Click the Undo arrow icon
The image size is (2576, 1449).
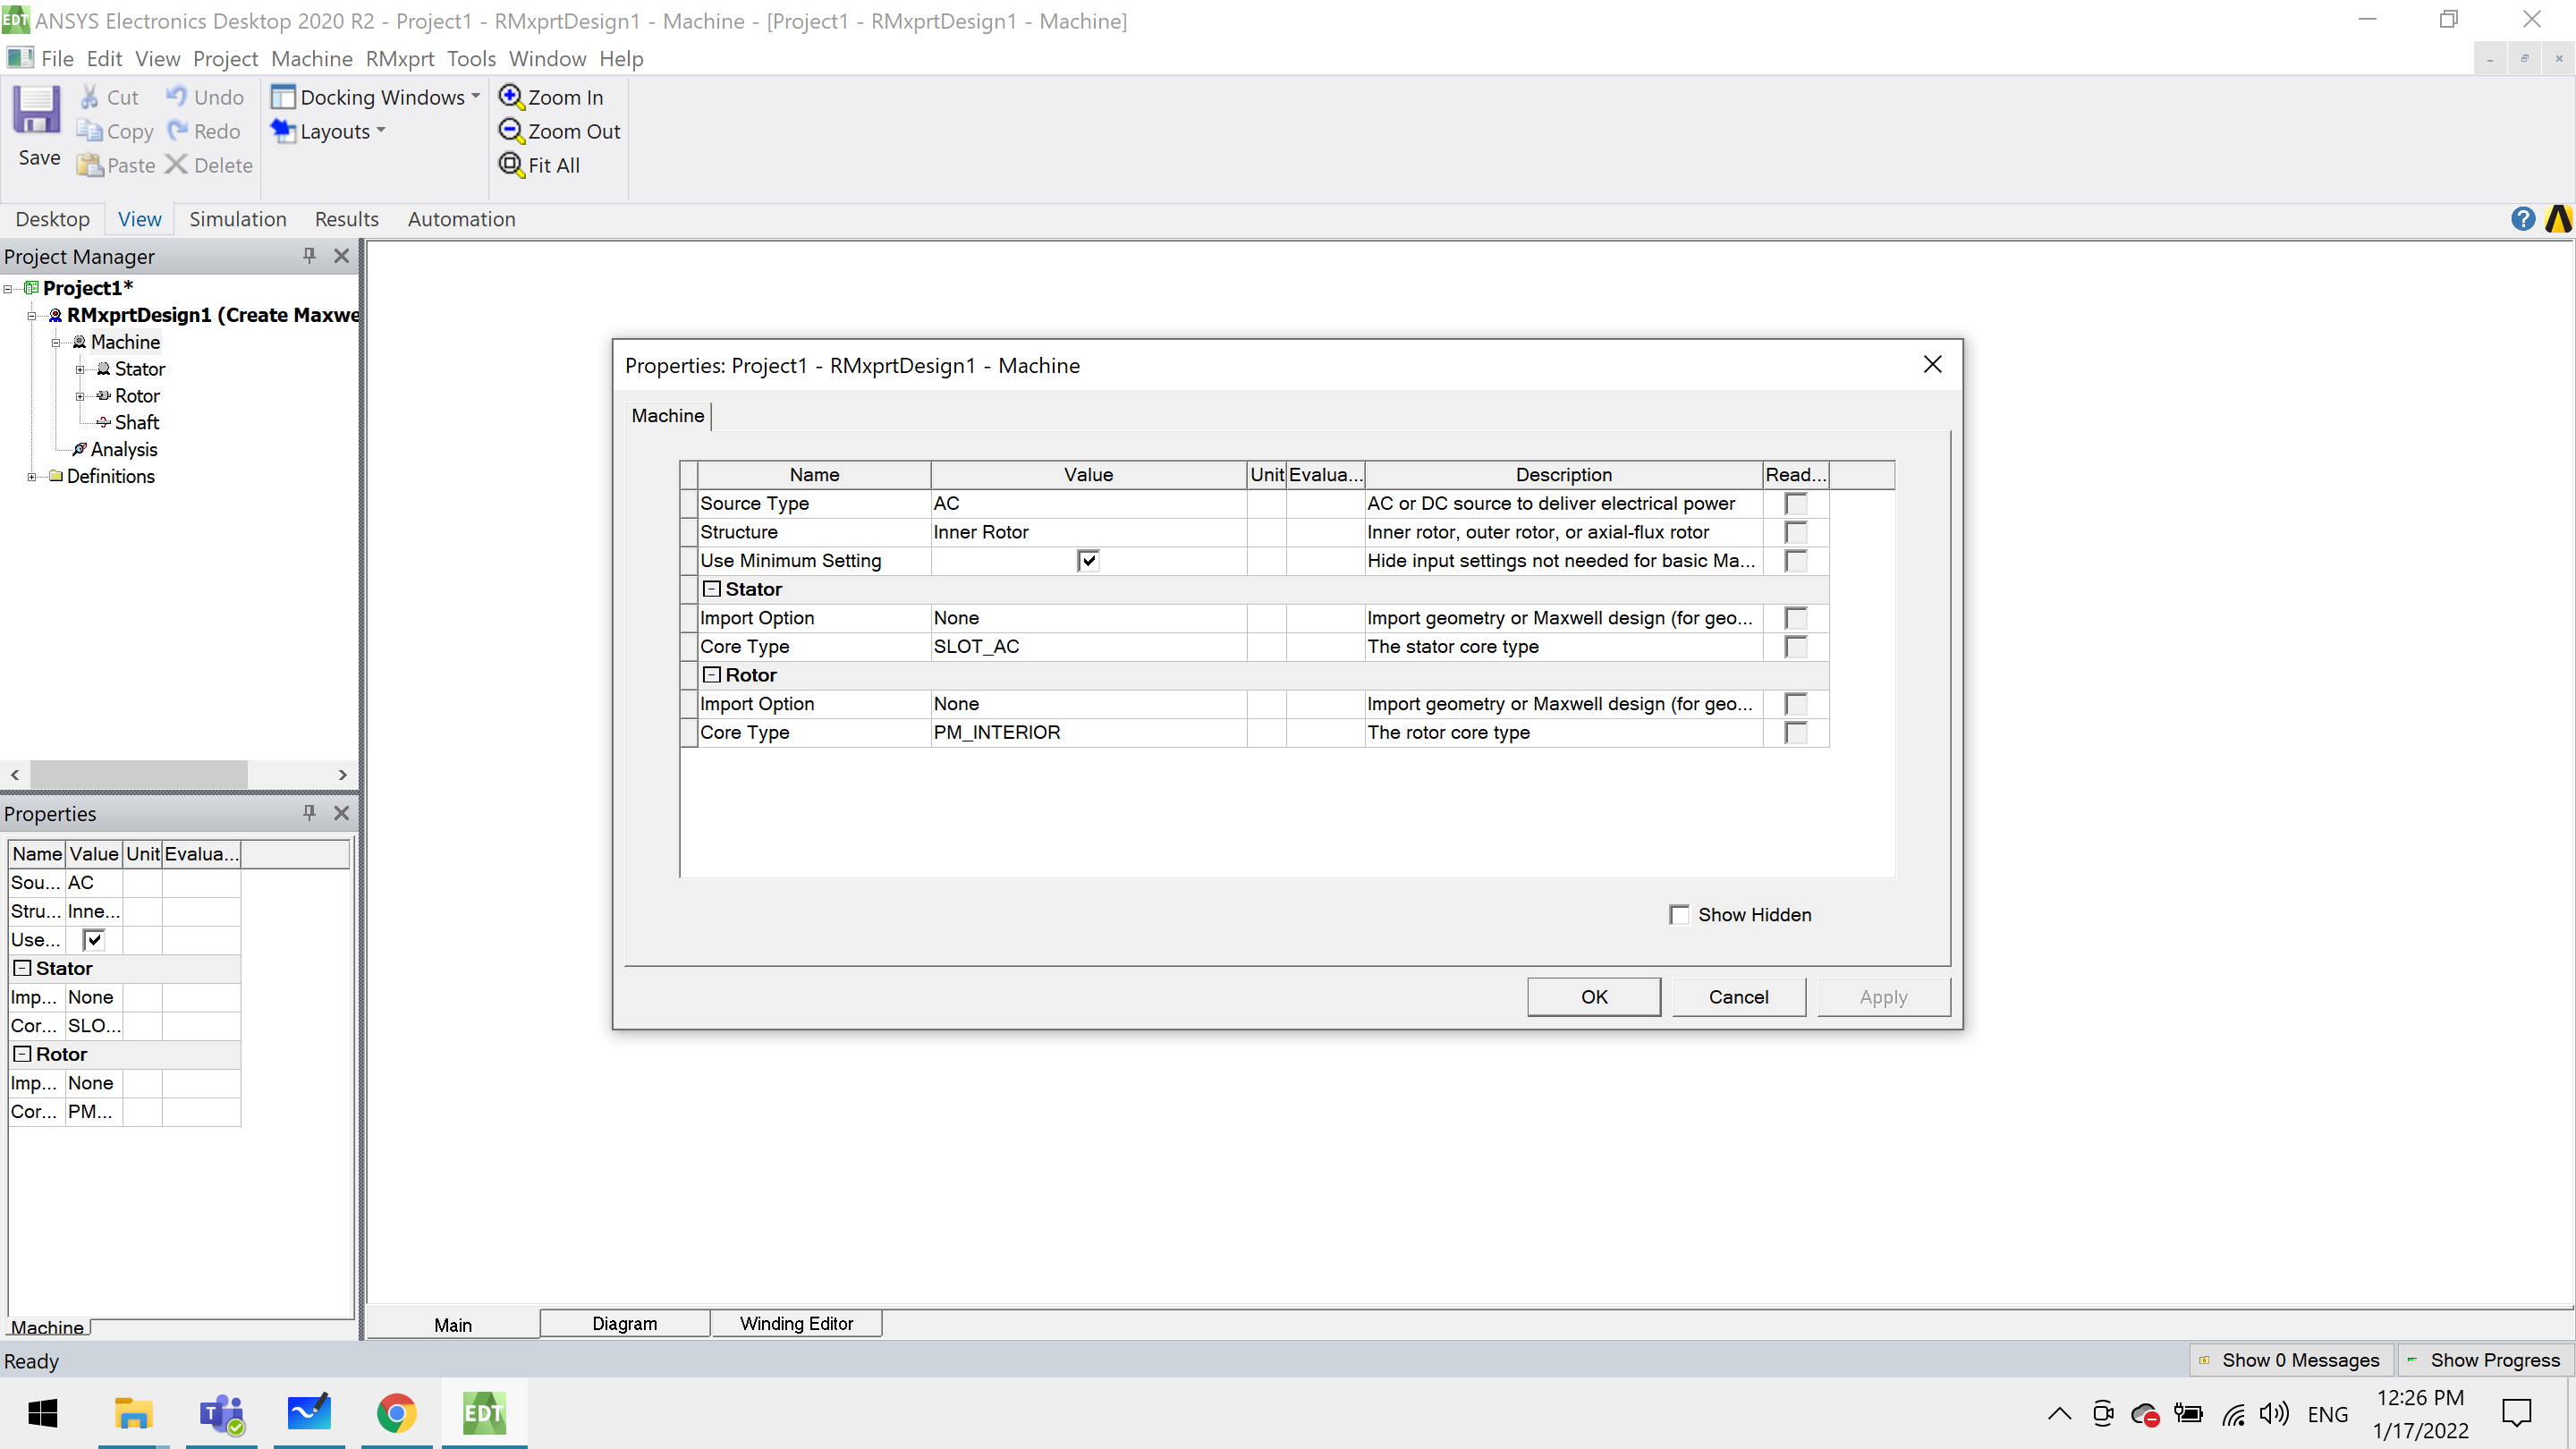click(176, 96)
